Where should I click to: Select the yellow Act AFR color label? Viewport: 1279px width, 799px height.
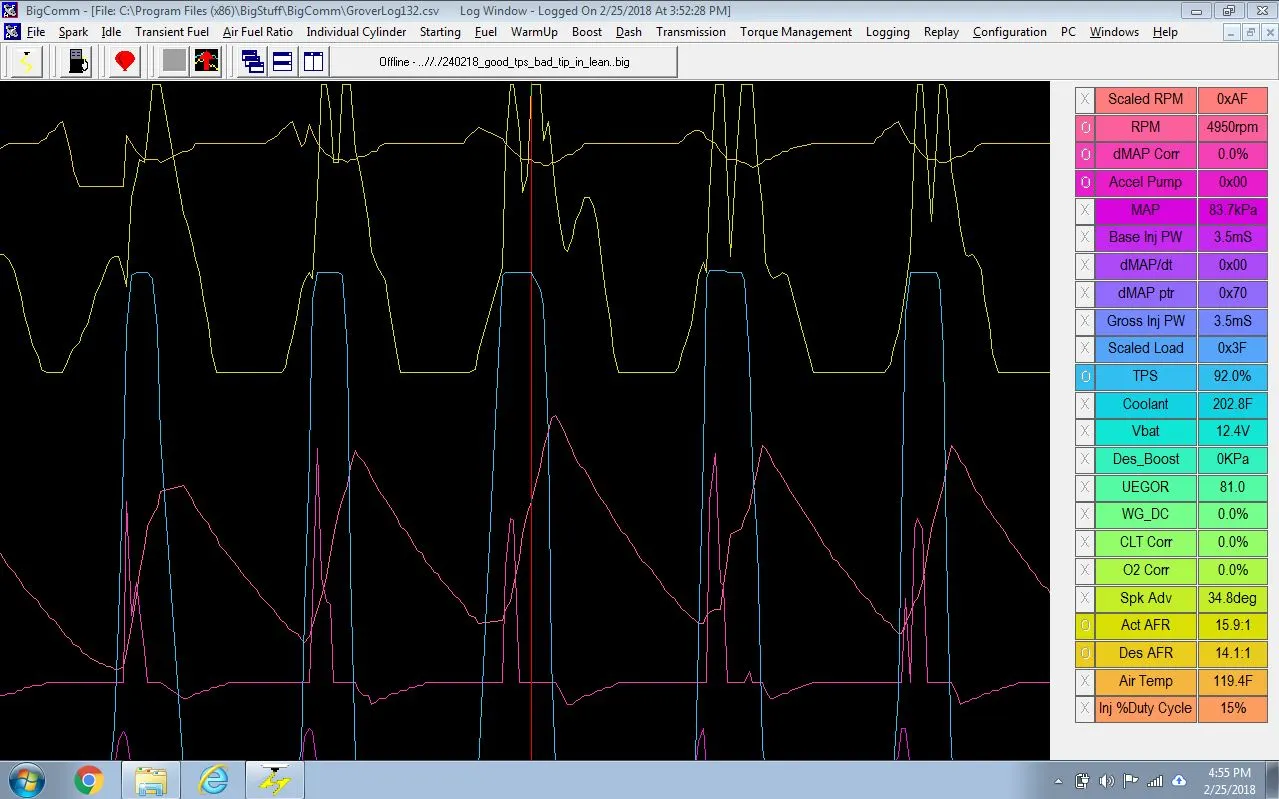pyautogui.click(x=1146, y=625)
